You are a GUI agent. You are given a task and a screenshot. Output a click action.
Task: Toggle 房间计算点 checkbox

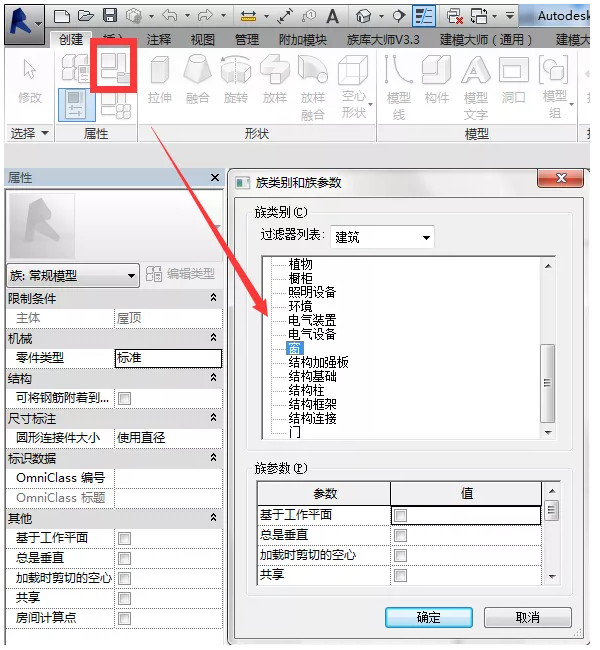click(x=124, y=618)
